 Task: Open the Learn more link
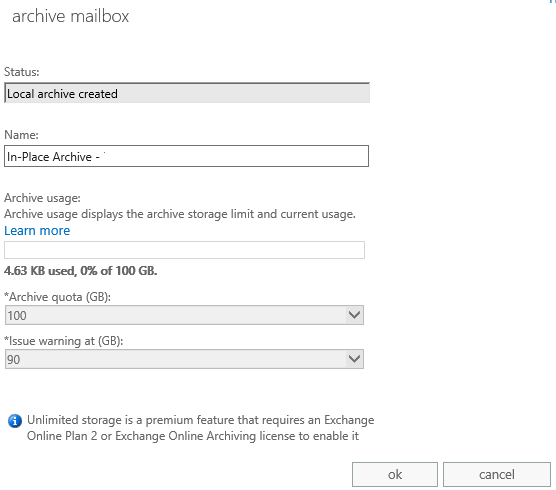37,230
